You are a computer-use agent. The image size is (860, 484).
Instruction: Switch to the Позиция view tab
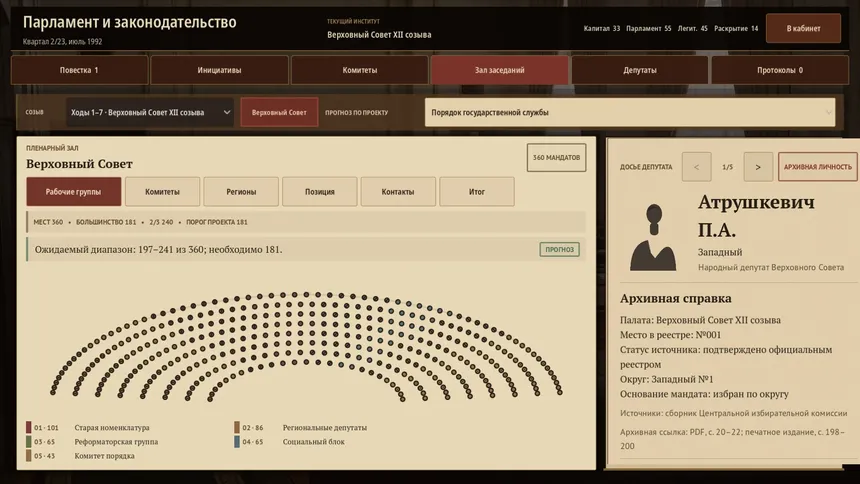(x=320, y=192)
